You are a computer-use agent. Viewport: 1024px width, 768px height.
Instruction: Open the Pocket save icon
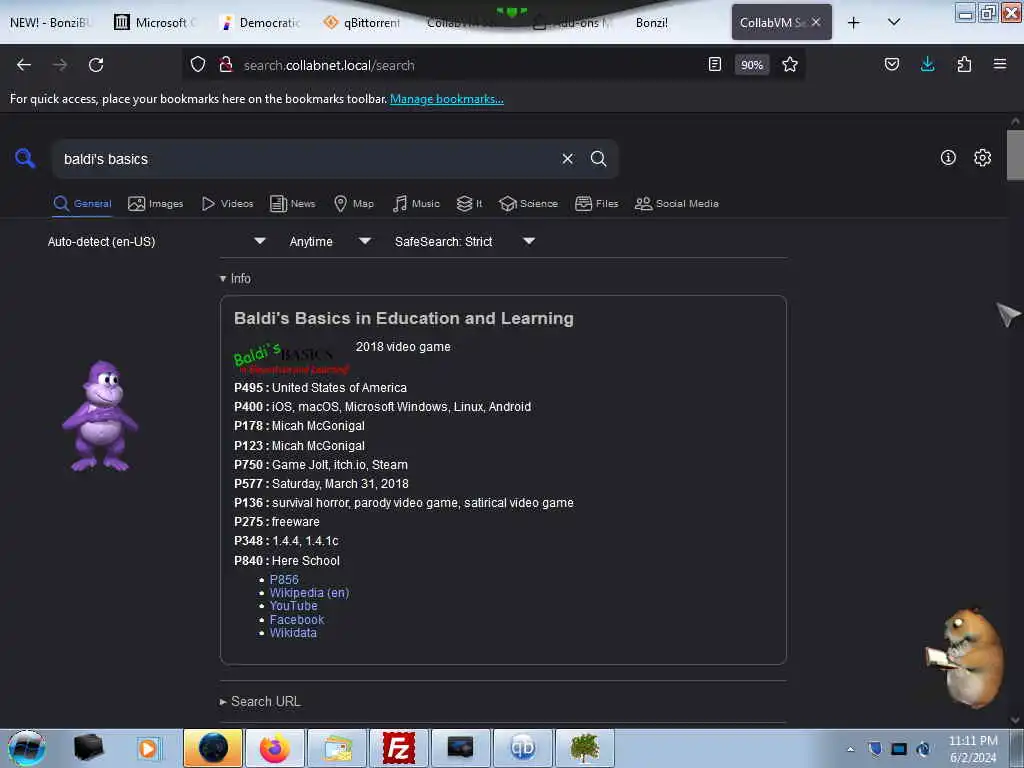(x=891, y=65)
